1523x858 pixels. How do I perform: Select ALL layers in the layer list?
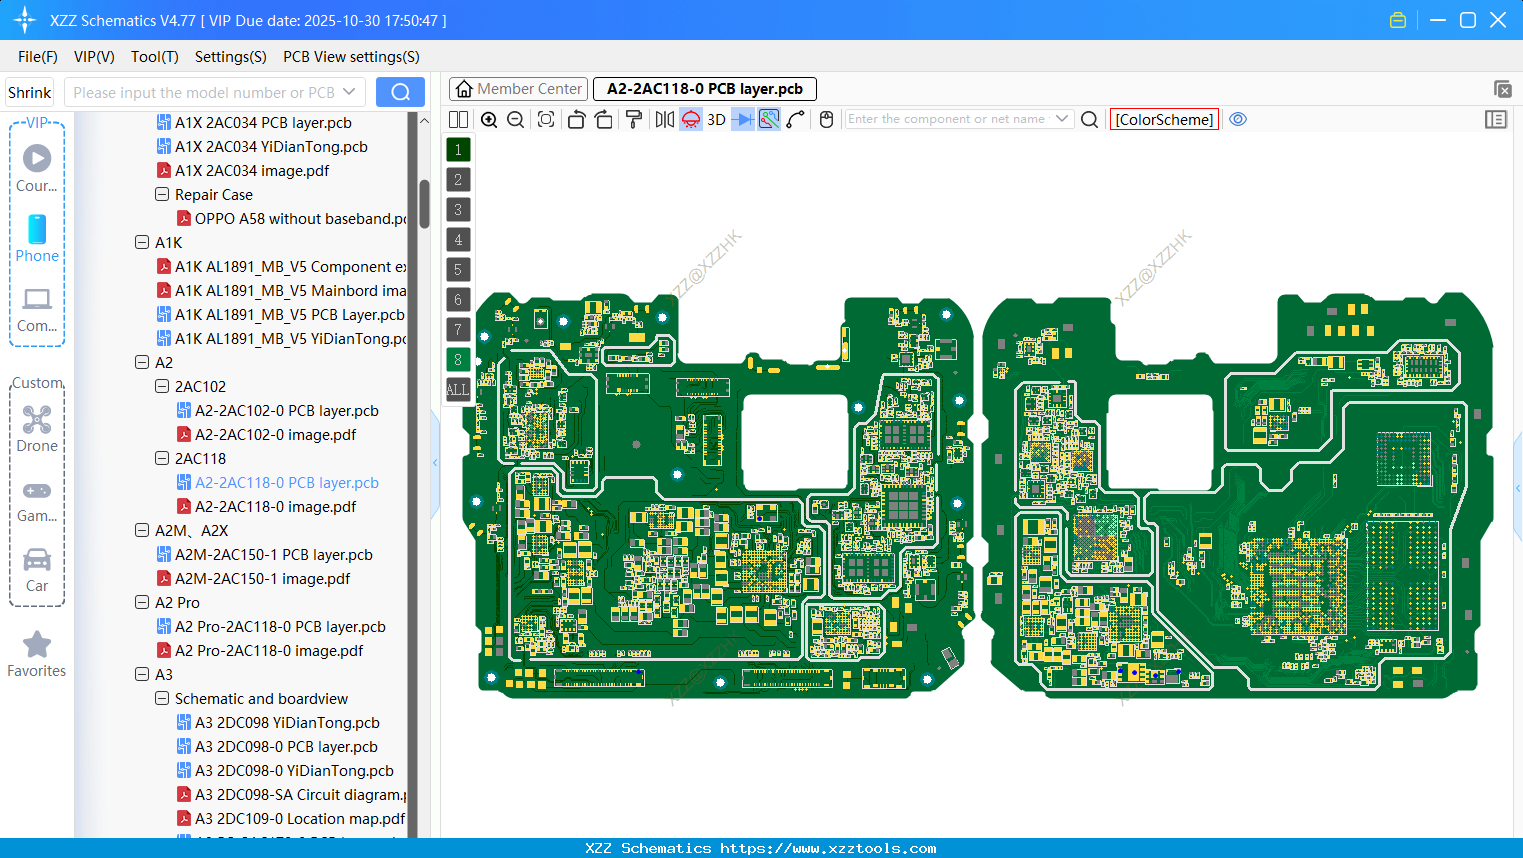pos(457,389)
